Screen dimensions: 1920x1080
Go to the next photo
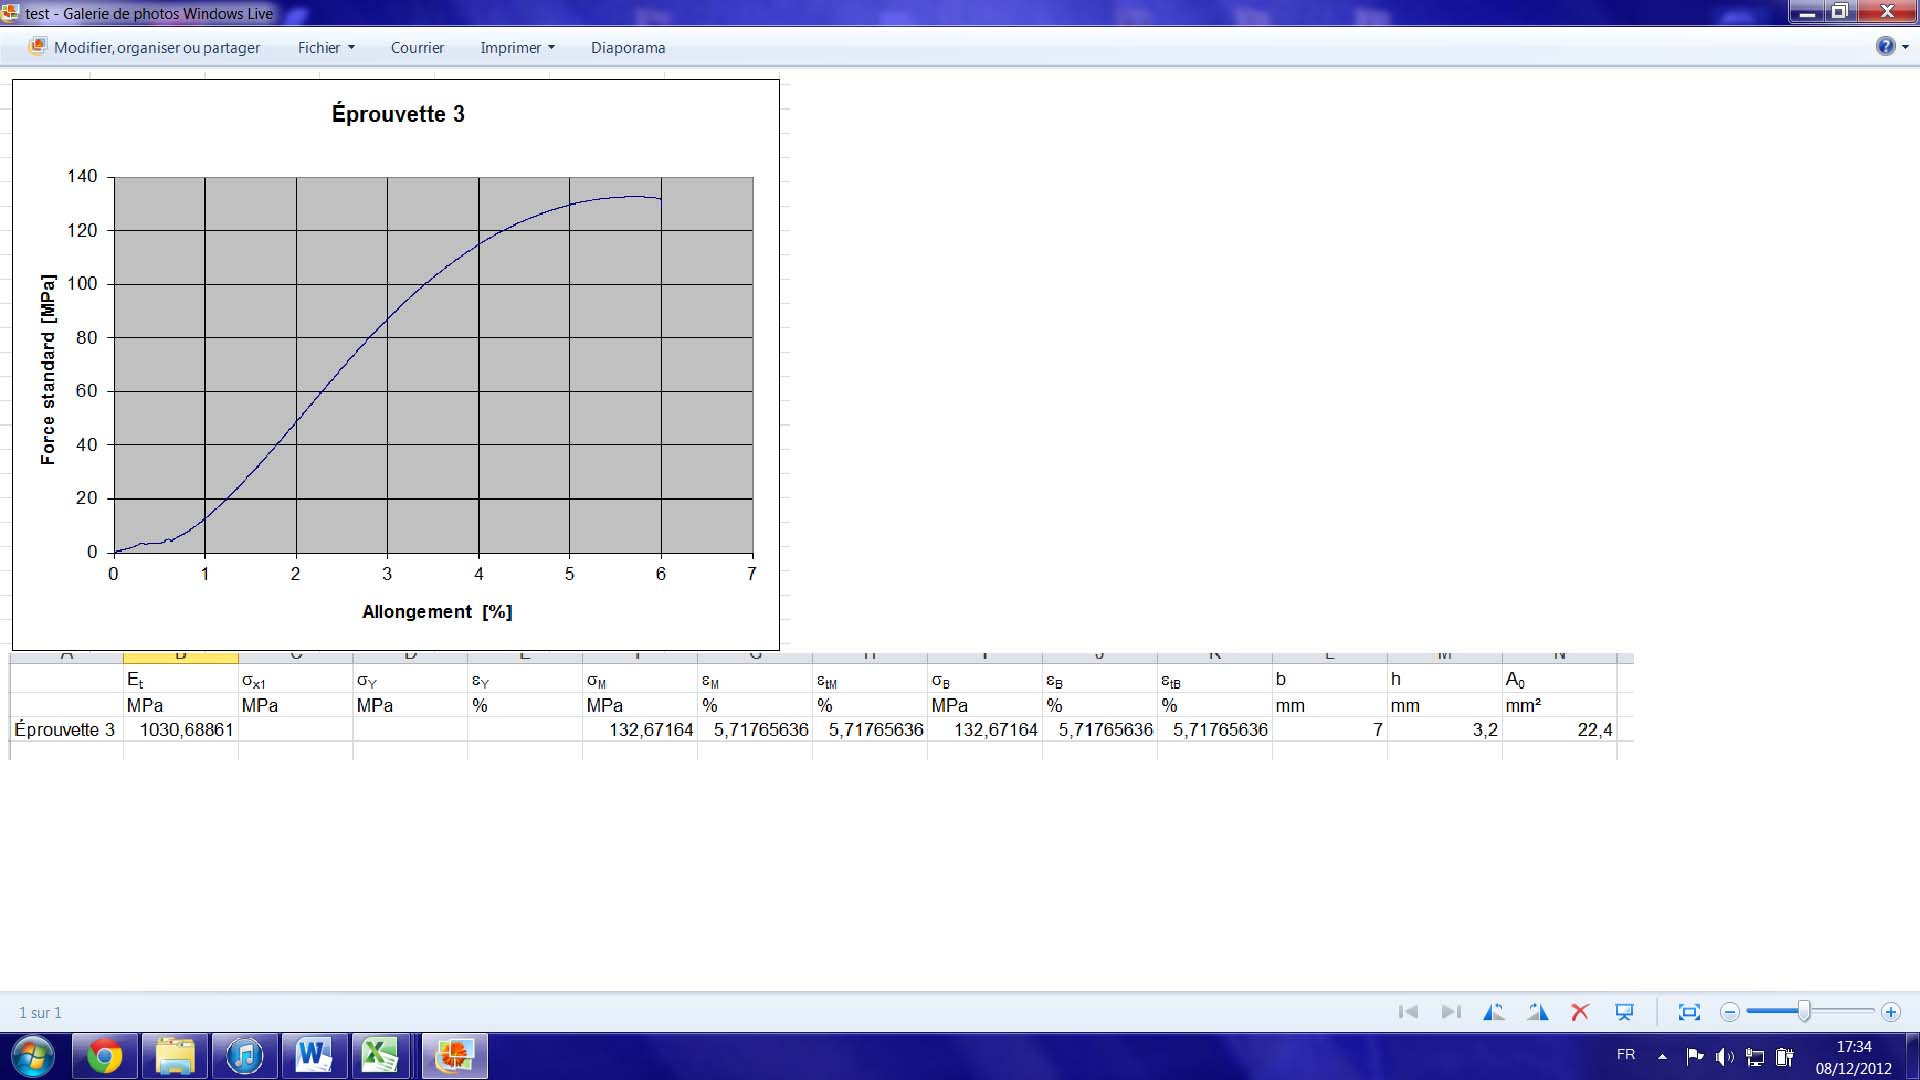[x=1451, y=1012]
